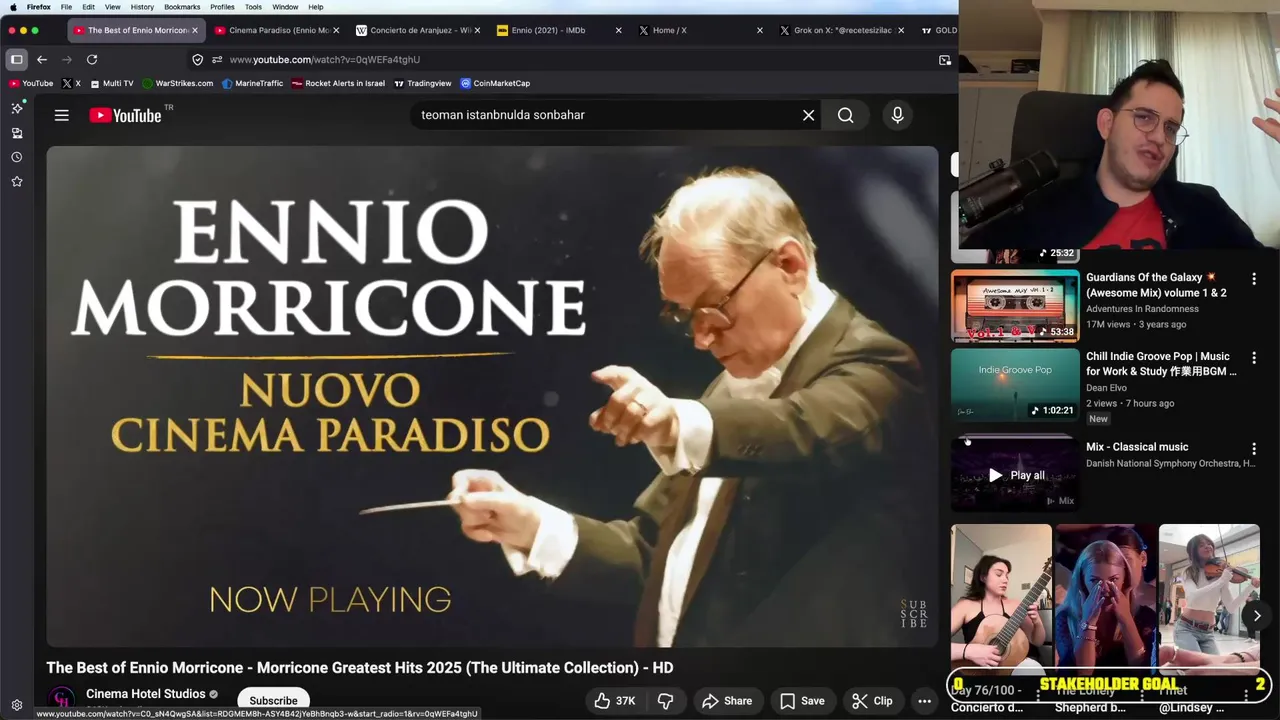Share the Ennio Morricone video

pos(727,701)
